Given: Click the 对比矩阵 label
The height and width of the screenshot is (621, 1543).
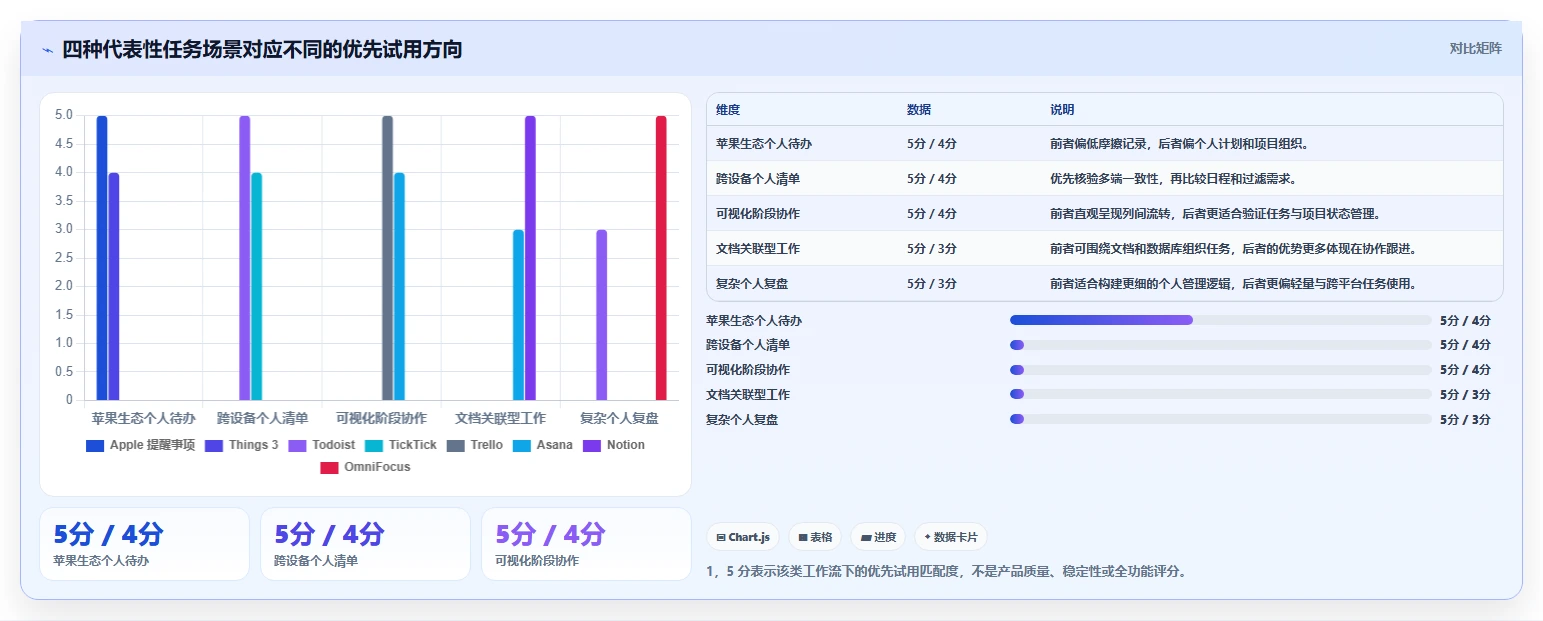Looking at the screenshot, I should [1475, 49].
